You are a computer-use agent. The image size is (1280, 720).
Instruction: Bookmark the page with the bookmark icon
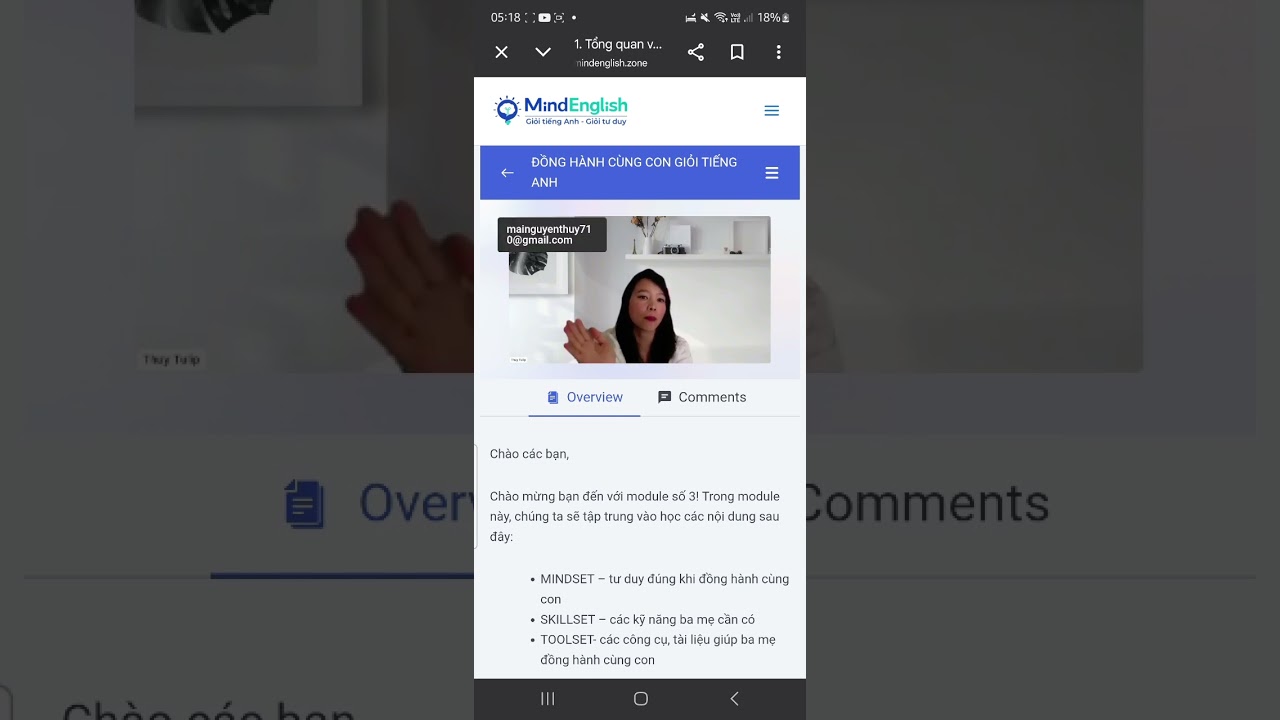(x=737, y=52)
